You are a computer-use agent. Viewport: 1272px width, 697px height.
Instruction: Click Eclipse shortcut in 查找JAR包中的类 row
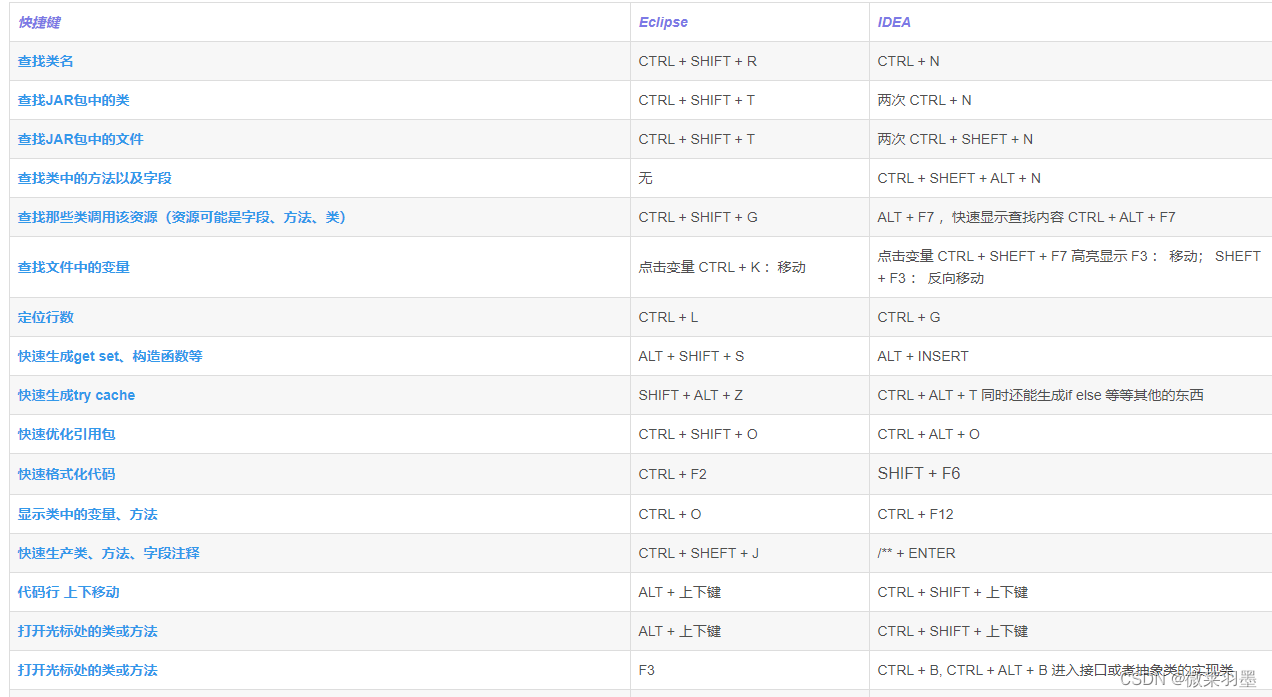pos(697,100)
